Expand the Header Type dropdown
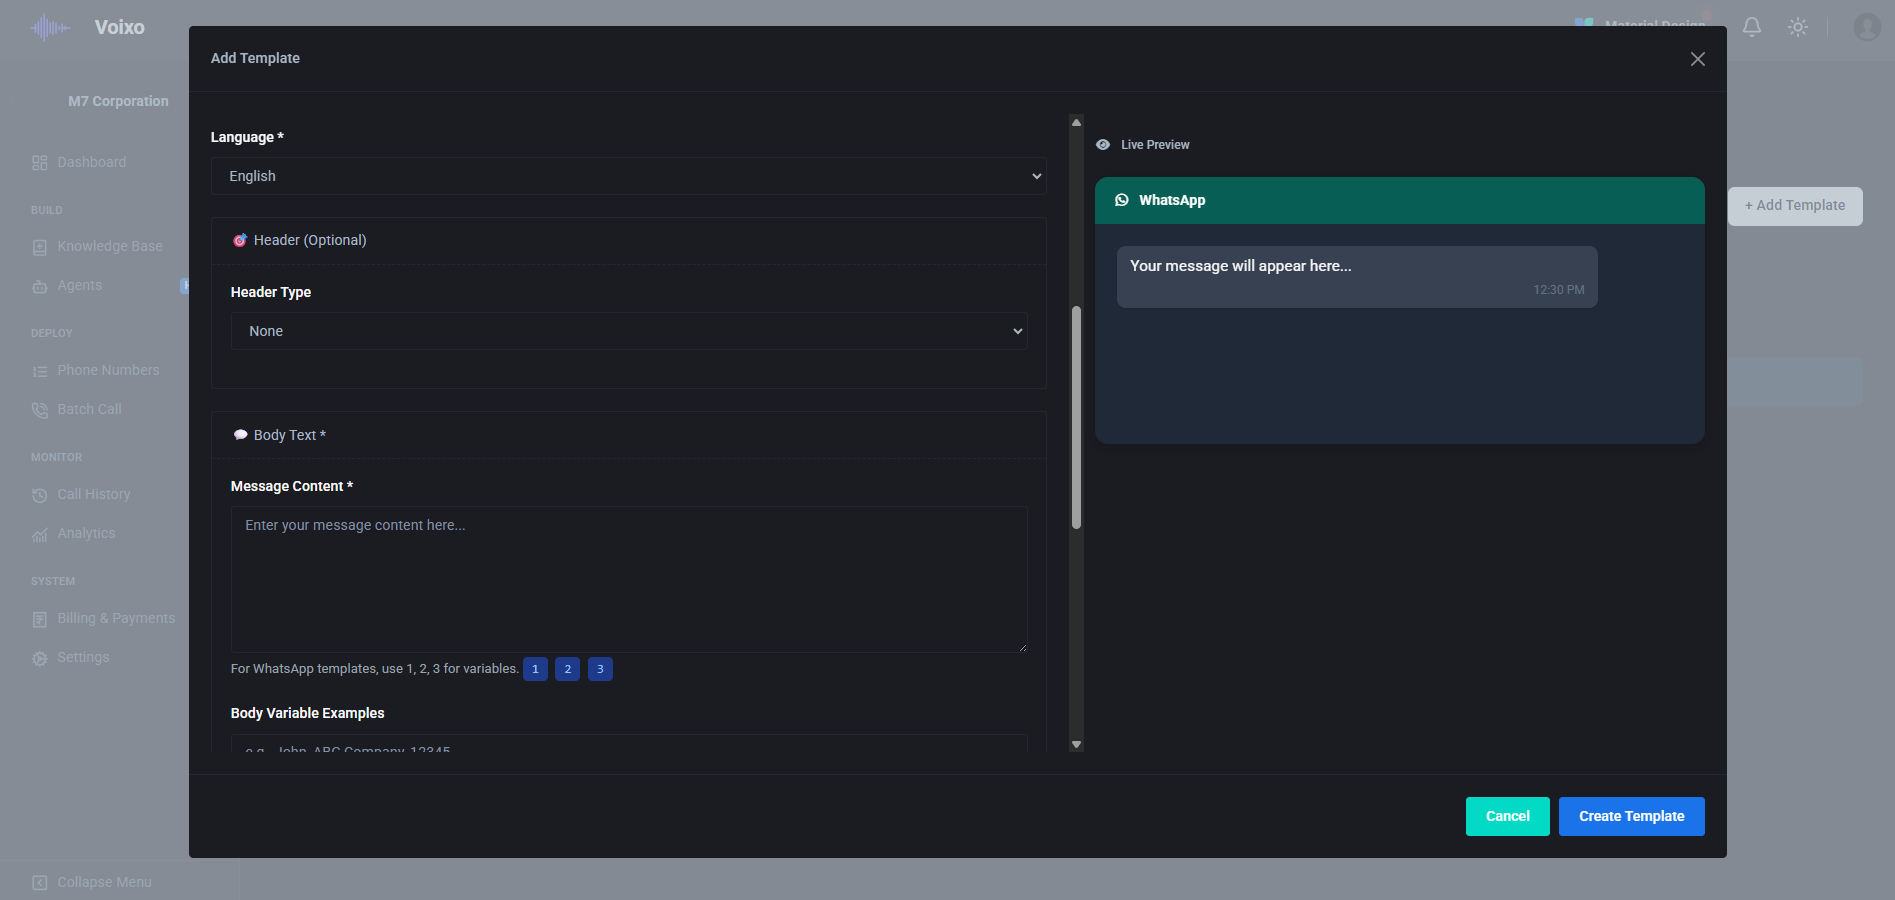 (628, 331)
